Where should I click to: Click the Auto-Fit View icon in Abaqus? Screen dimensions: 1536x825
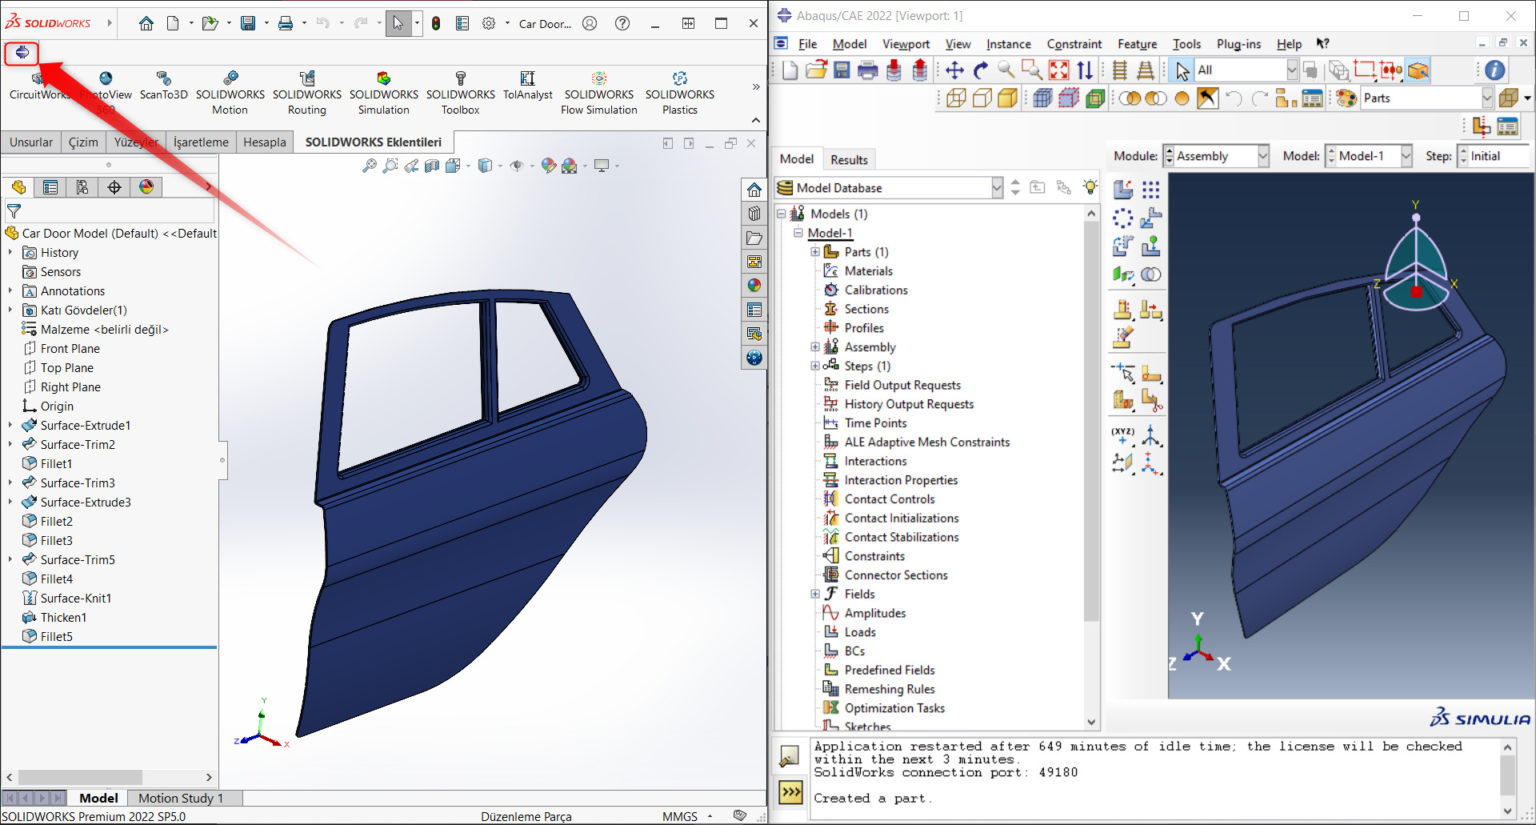coord(1056,69)
